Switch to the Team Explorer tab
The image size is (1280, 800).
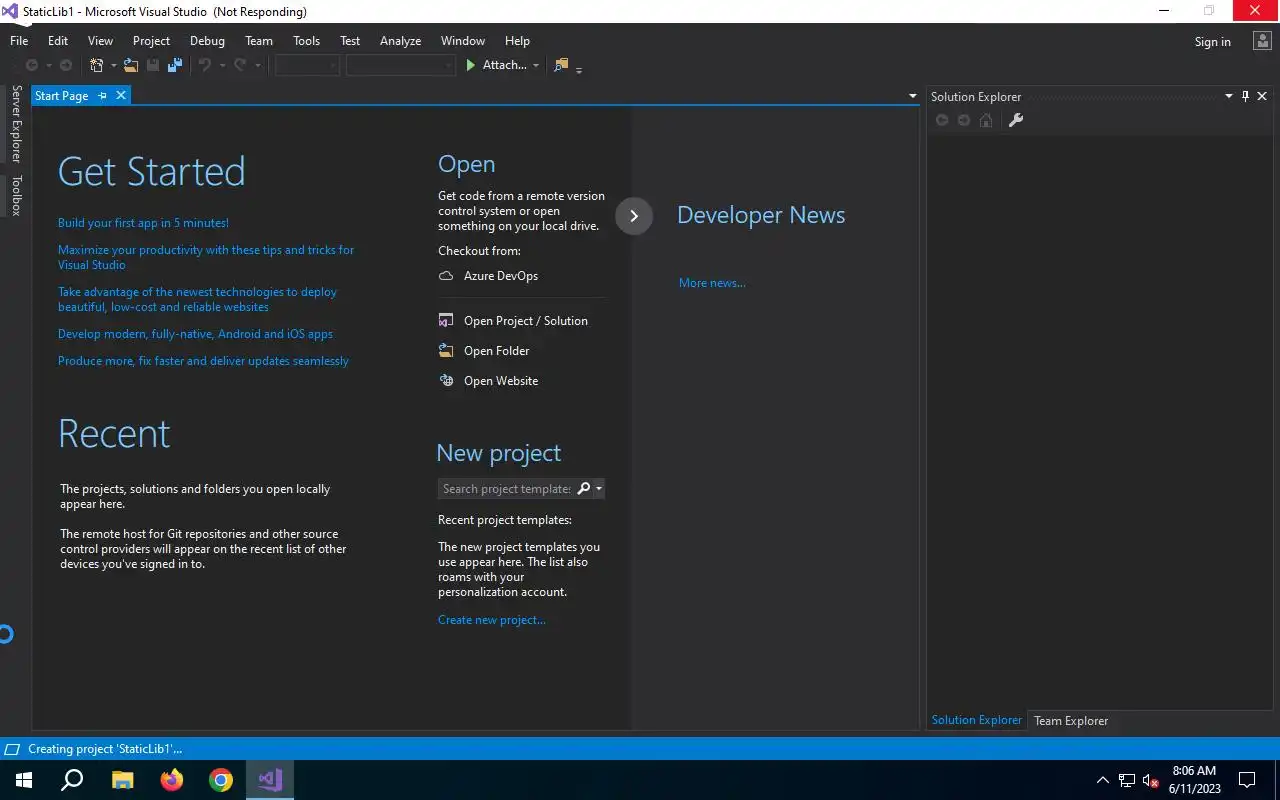point(1071,721)
